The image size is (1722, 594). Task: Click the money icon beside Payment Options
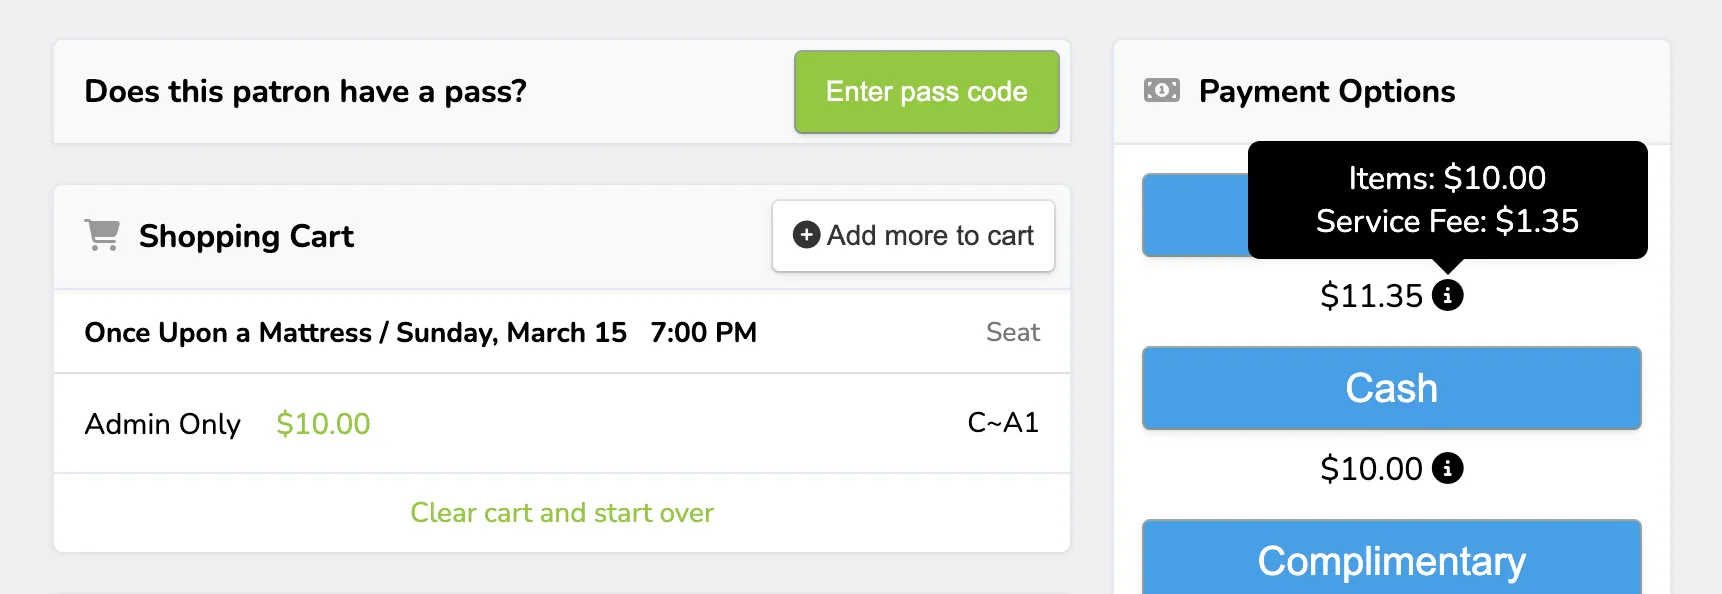(x=1161, y=91)
